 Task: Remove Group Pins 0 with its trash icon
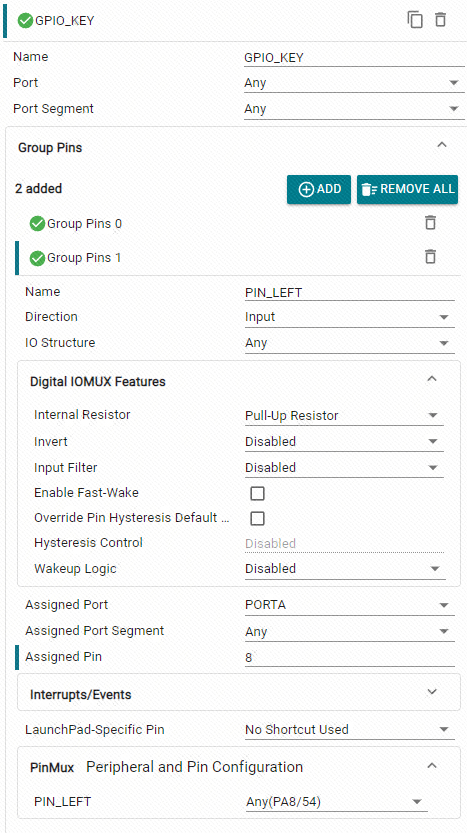[430, 223]
